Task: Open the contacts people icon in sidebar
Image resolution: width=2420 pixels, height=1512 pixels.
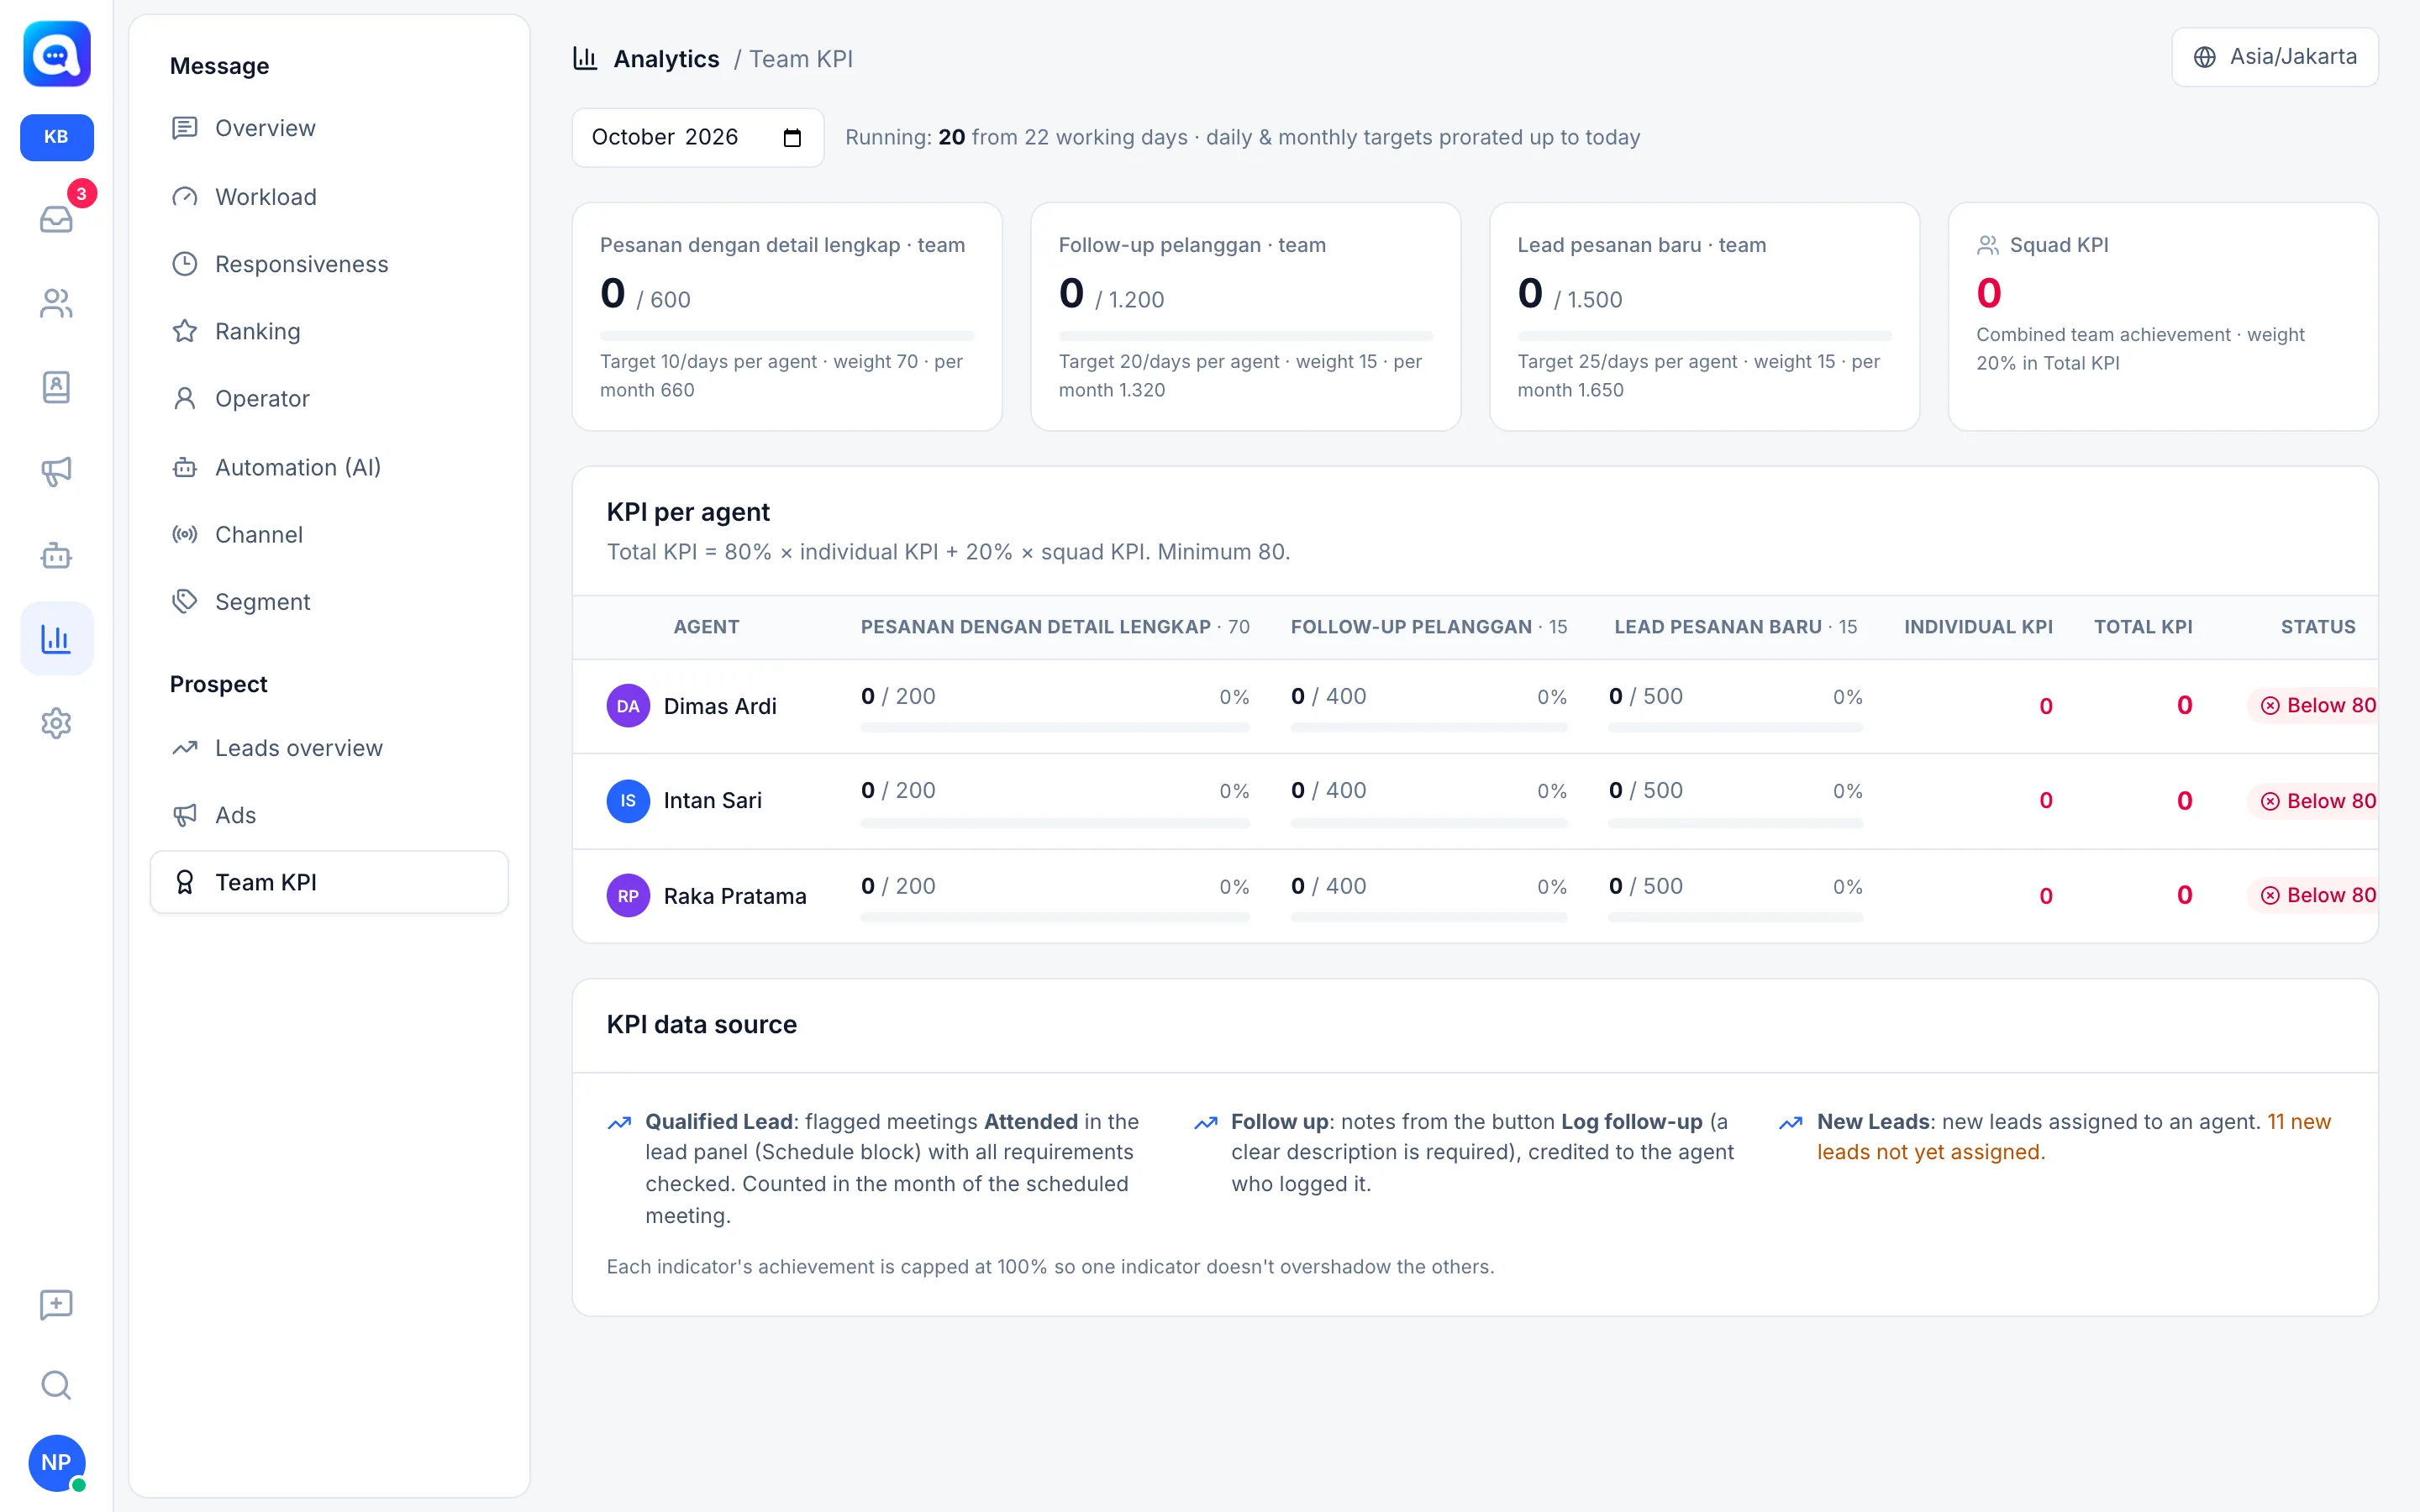Action: point(57,303)
